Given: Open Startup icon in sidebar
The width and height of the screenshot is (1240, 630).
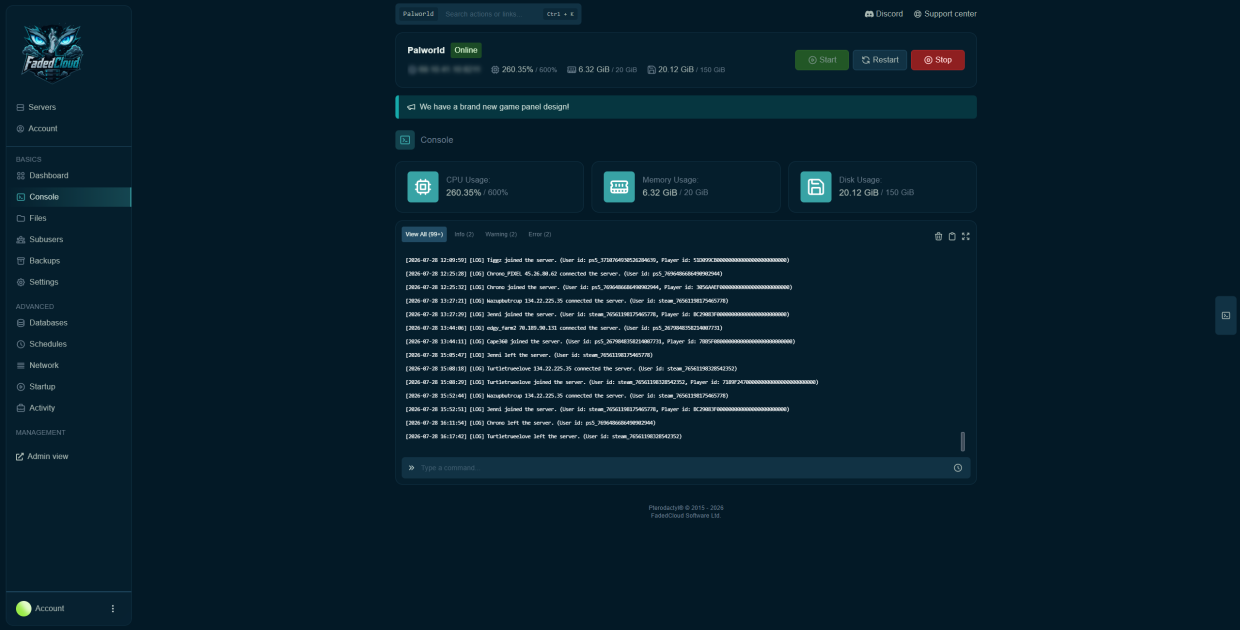Looking at the screenshot, I should coord(20,387).
